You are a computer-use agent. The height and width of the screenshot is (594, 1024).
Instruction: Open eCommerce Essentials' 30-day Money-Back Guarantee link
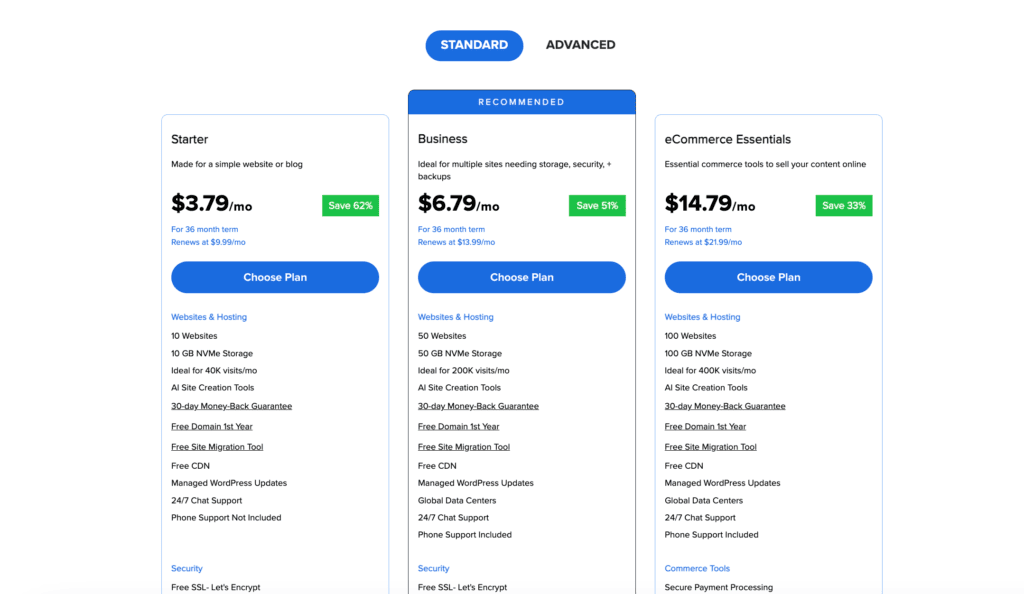coord(725,406)
